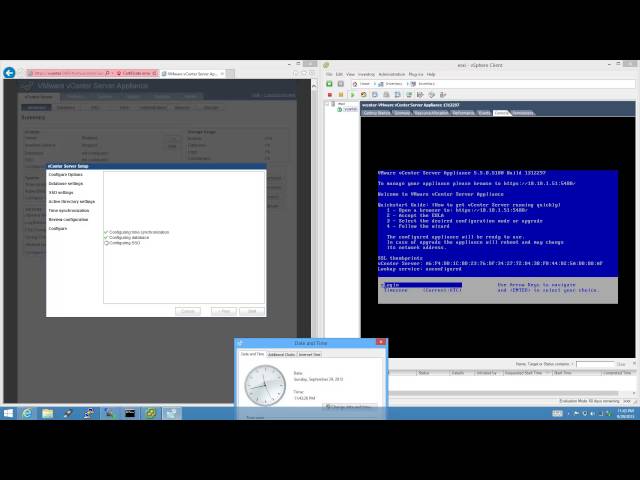The width and height of the screenshot is (640, 480).
Task: Click the Home icon in vSphere breadcrumb
Action: (x=355, y=84)
